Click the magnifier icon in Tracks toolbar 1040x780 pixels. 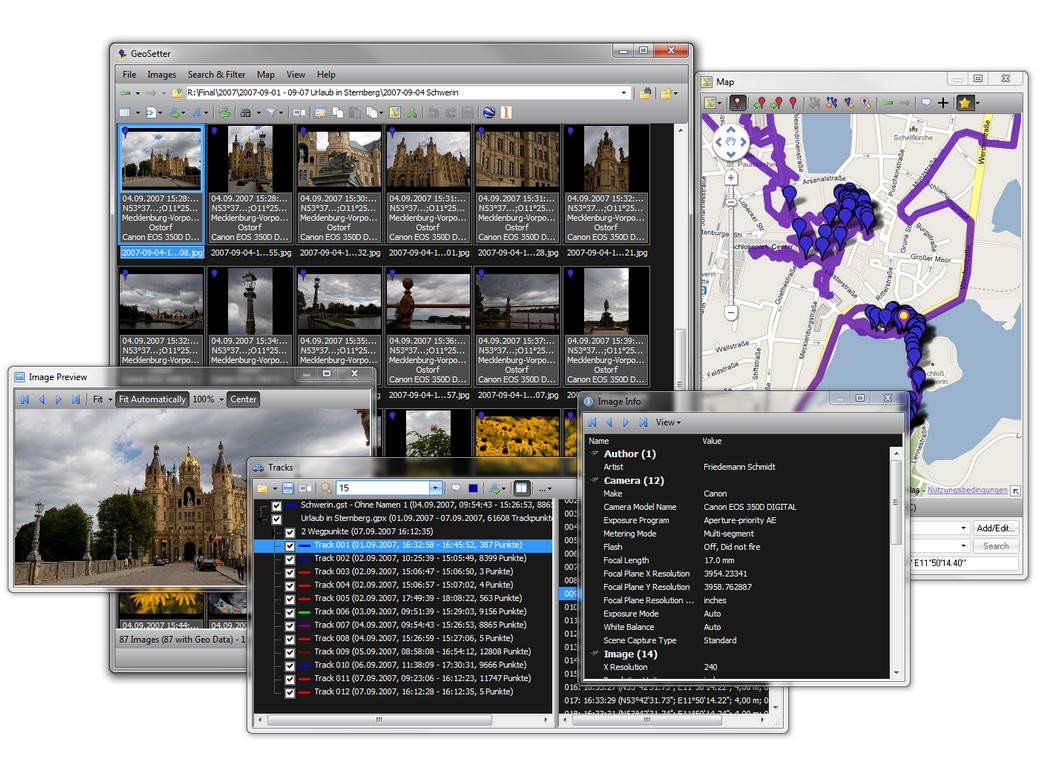(327, 488)
